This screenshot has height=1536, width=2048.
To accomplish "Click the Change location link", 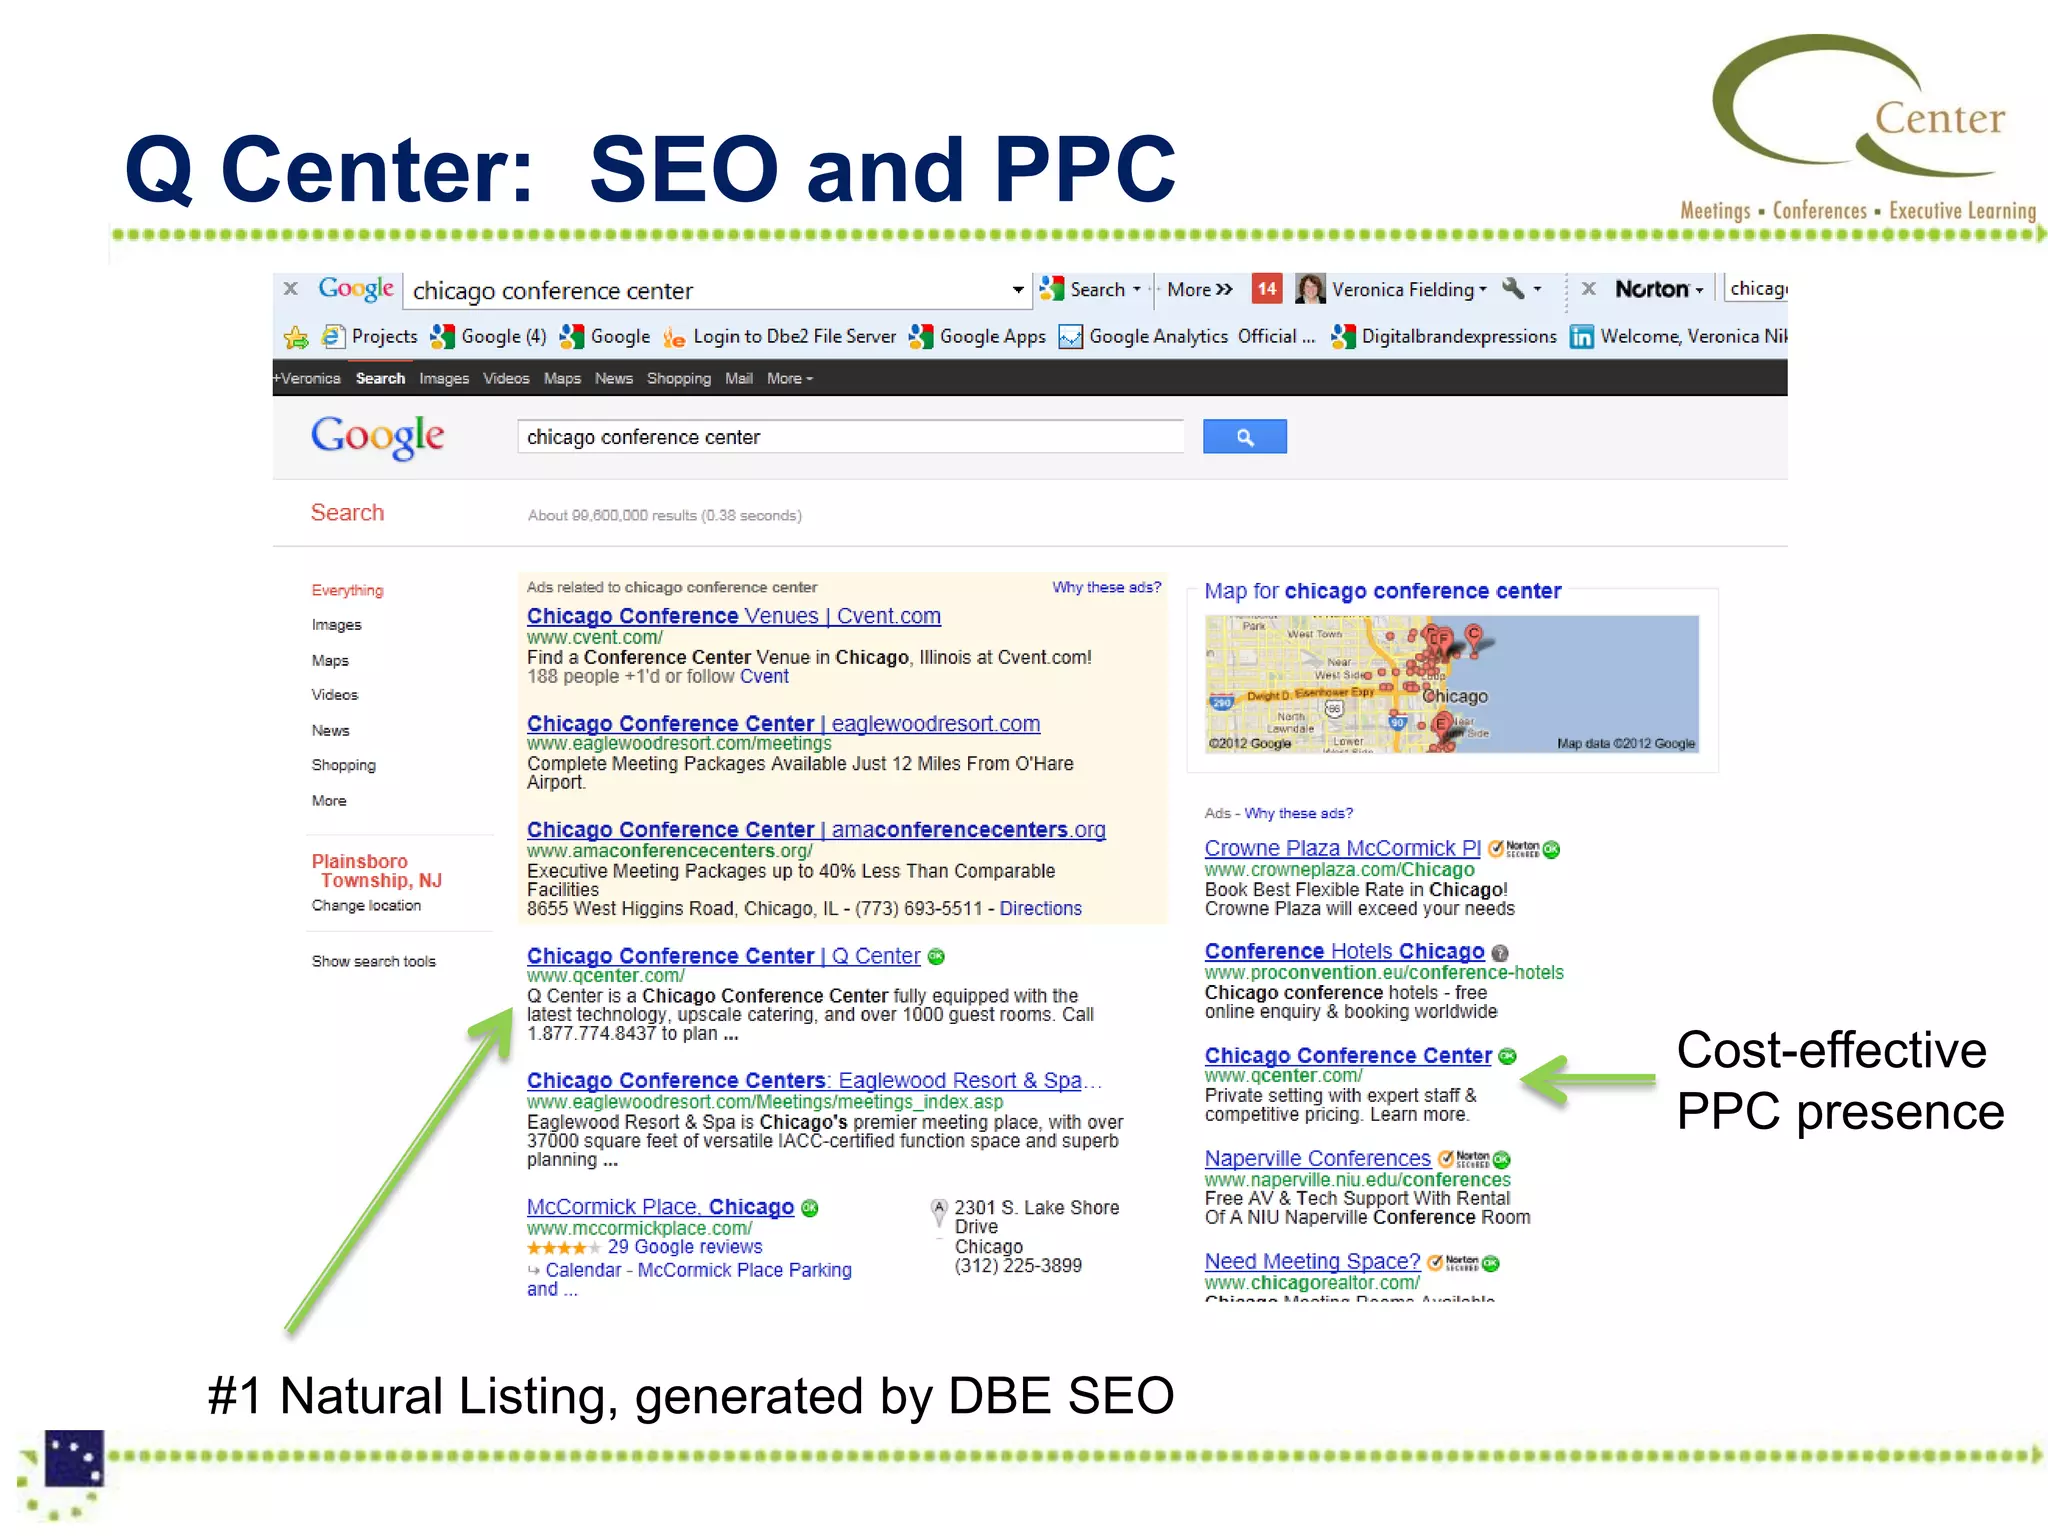I will coord(366,905).
